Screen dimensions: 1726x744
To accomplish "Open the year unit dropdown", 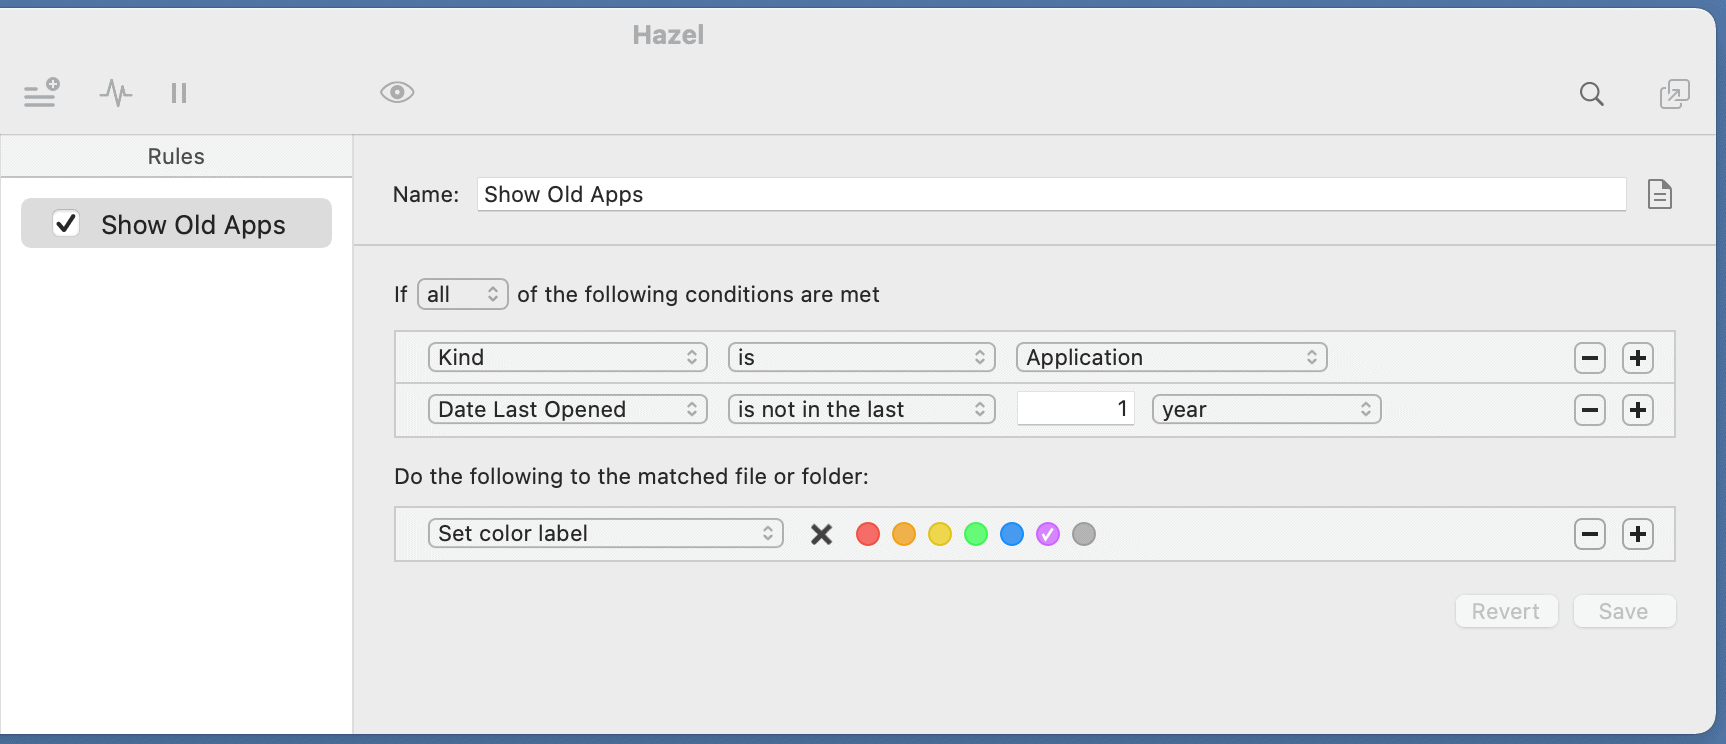I will coord(1267,409).
